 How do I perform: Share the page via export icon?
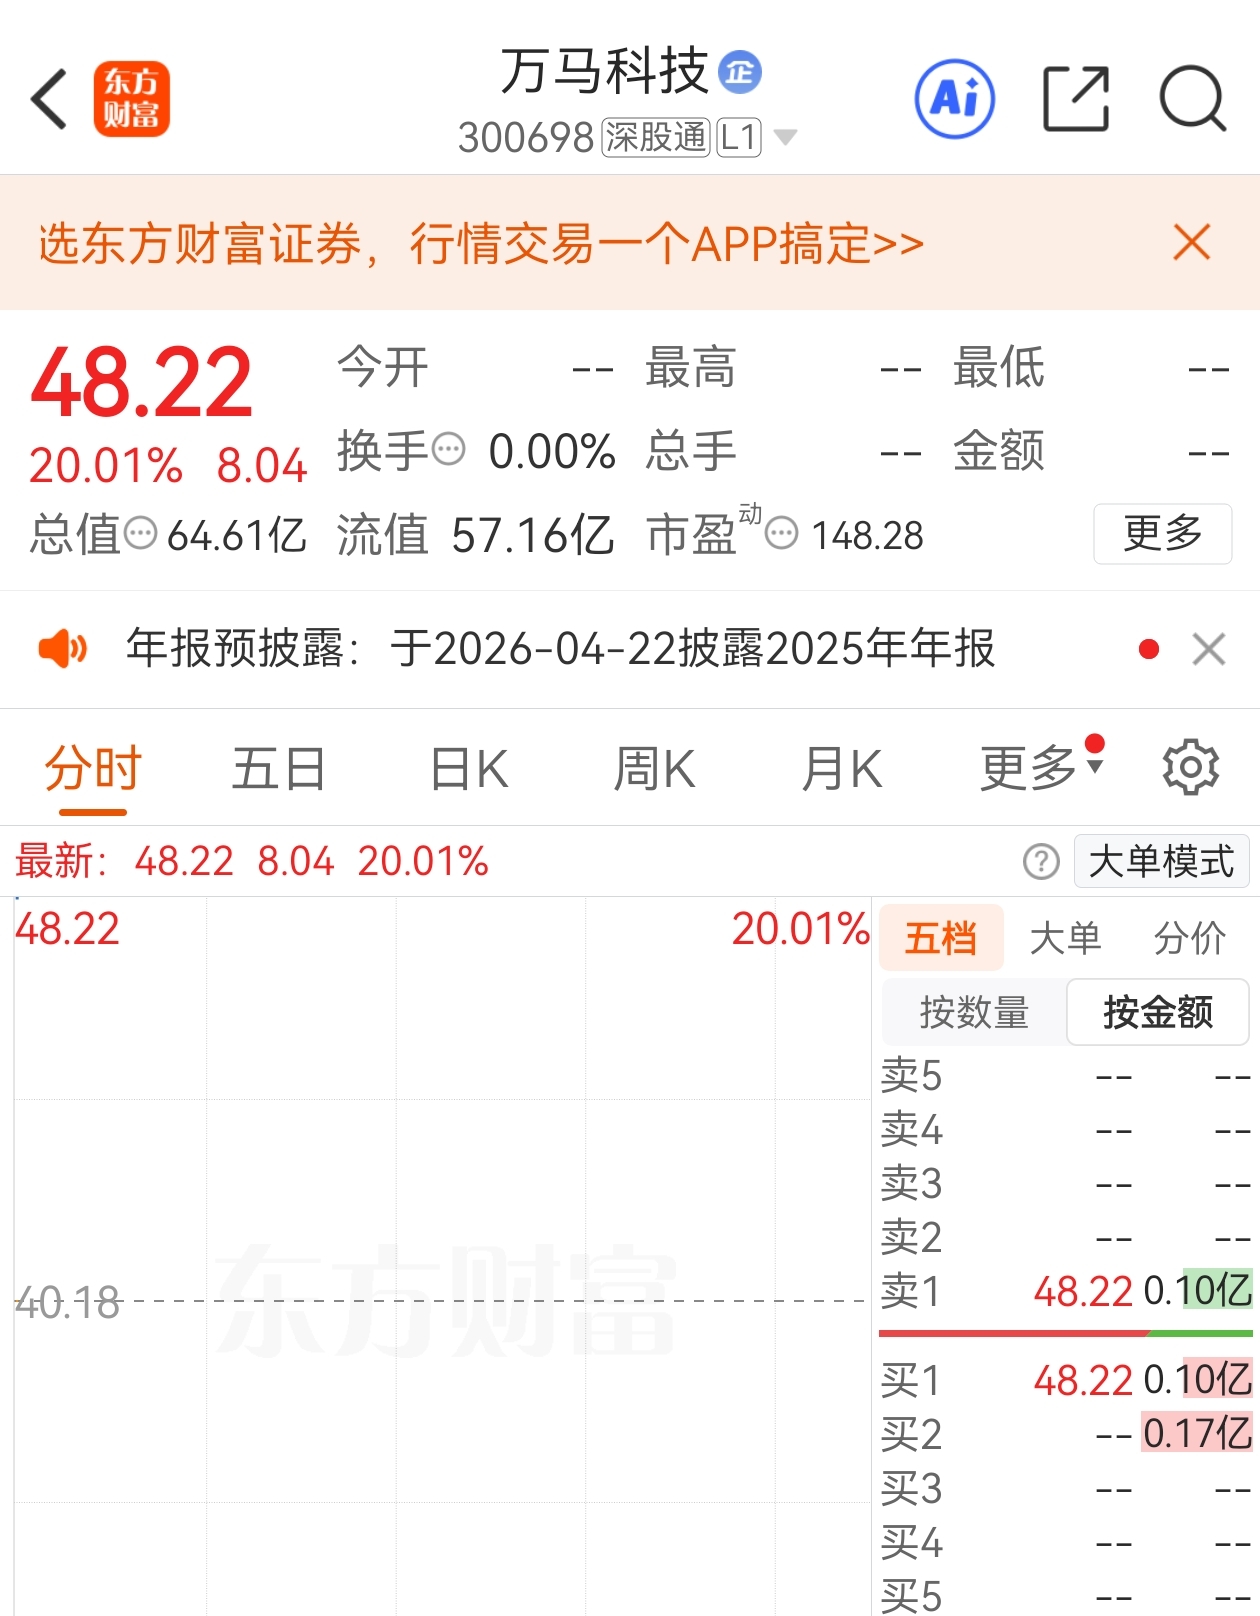1076,99
